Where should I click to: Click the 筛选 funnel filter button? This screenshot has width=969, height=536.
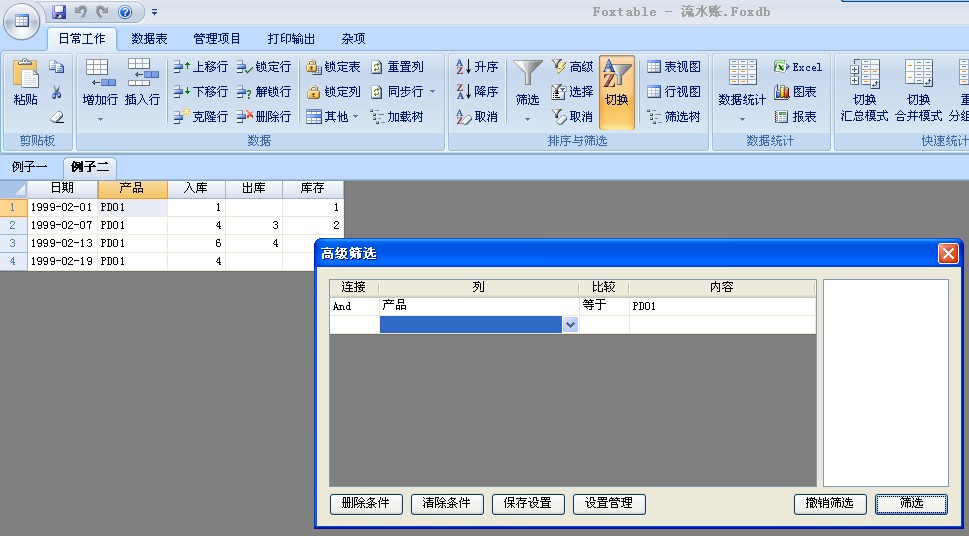[x=528, y=82]
